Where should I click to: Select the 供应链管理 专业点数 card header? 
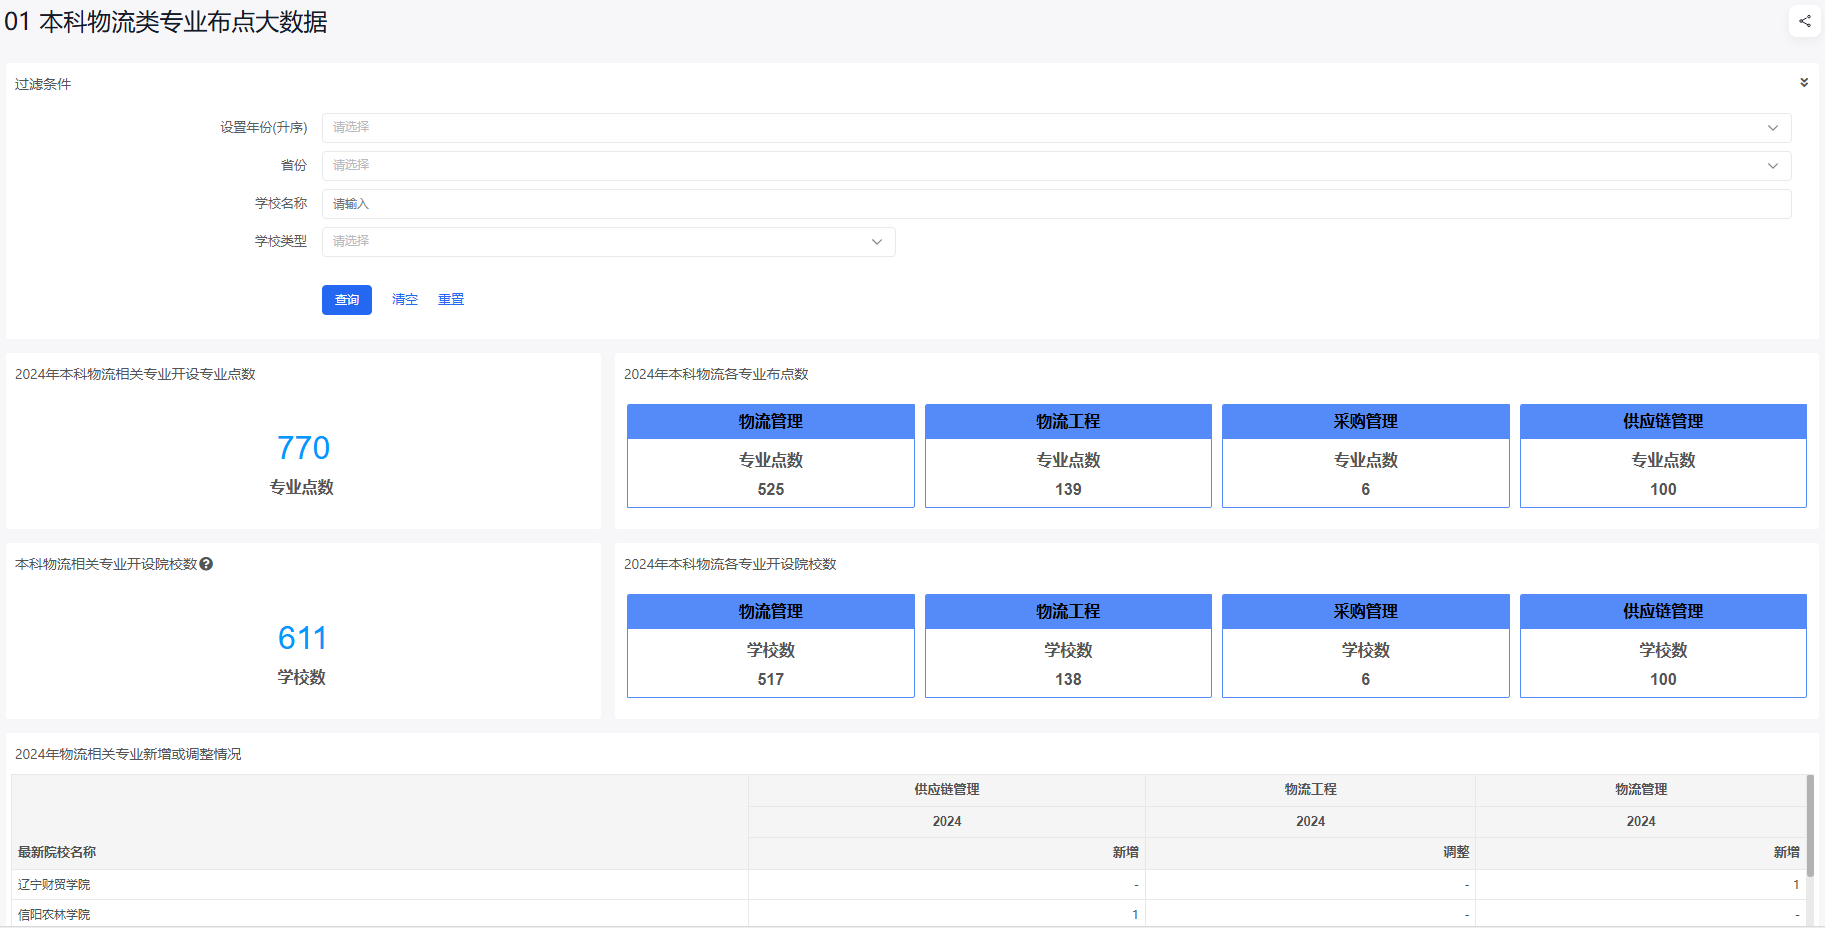pyautogui.click(x=1663, y=422)
